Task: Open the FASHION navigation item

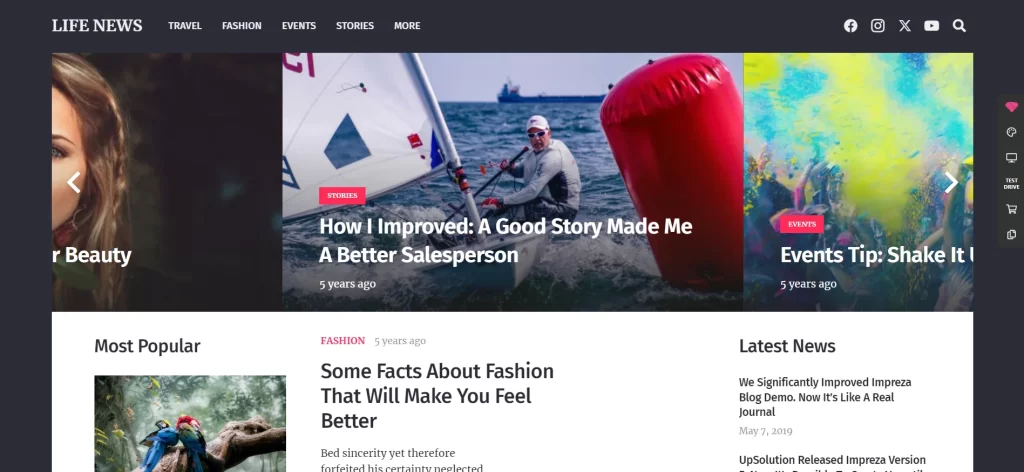Action: point(242,25)
